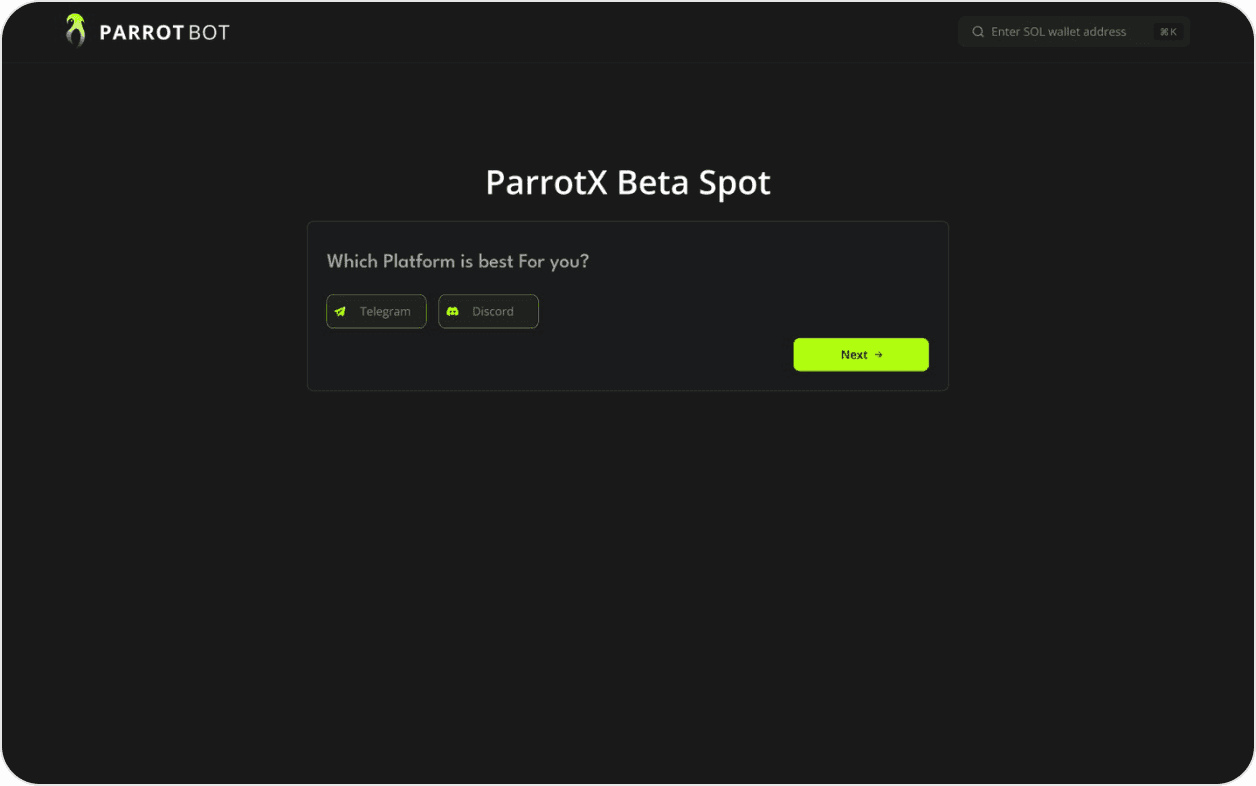Open the PARROT BOT home link
The image size is (1256, 786).
147,31
